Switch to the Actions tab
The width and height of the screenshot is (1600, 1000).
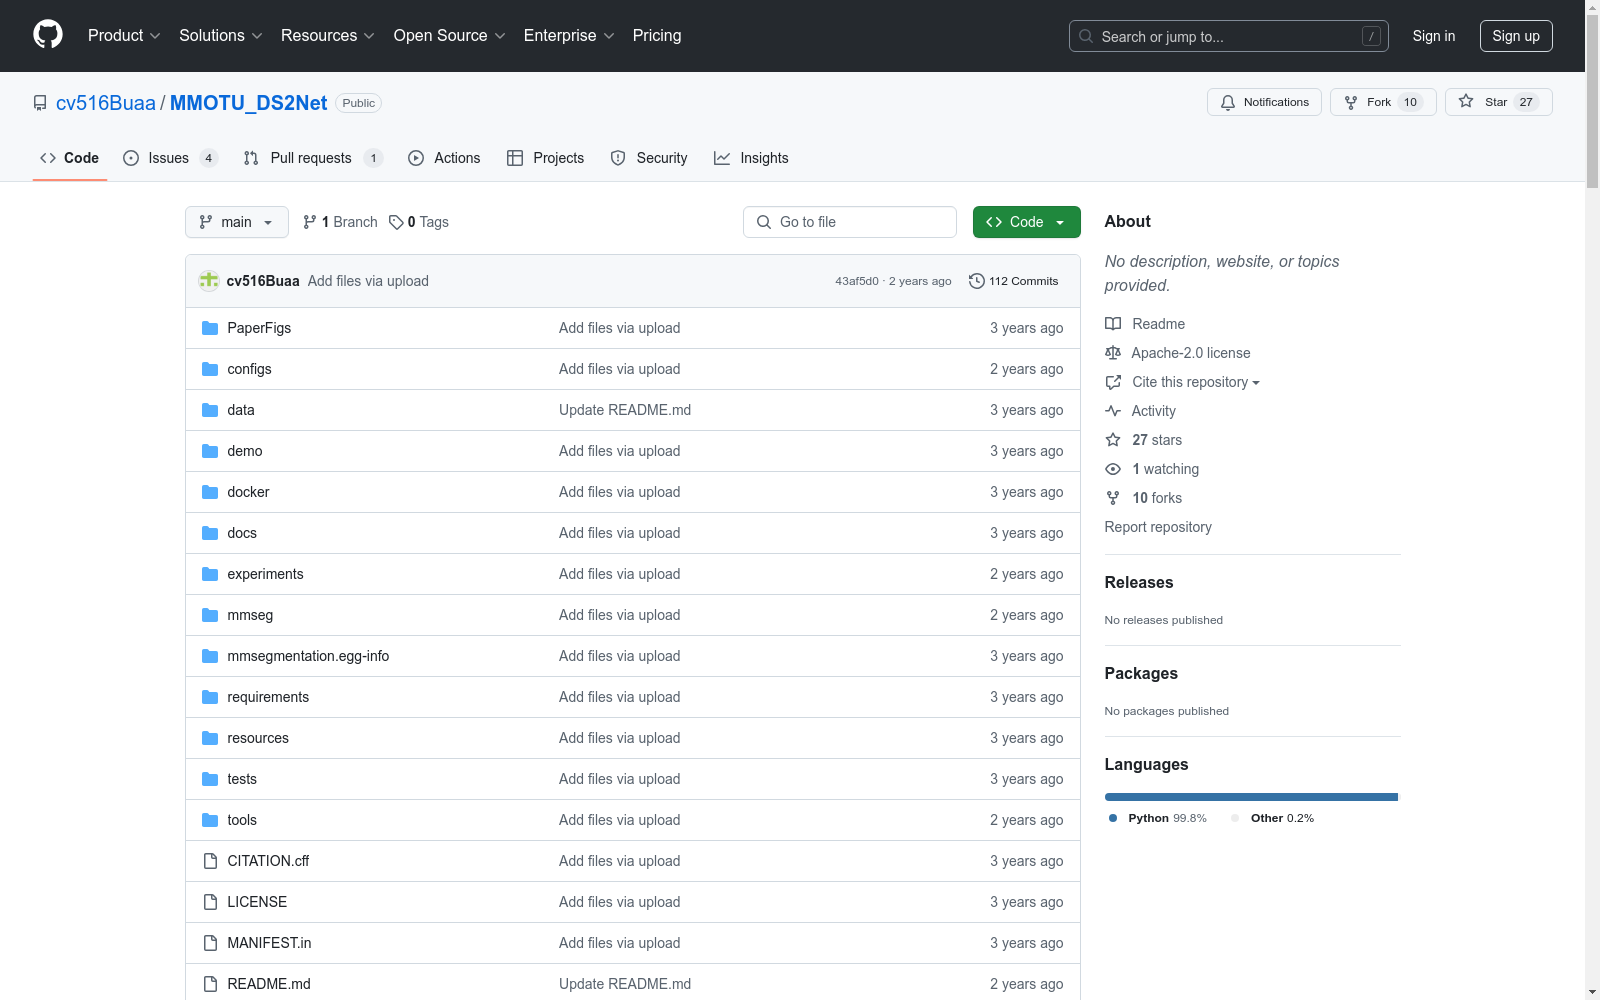point(445,158)
